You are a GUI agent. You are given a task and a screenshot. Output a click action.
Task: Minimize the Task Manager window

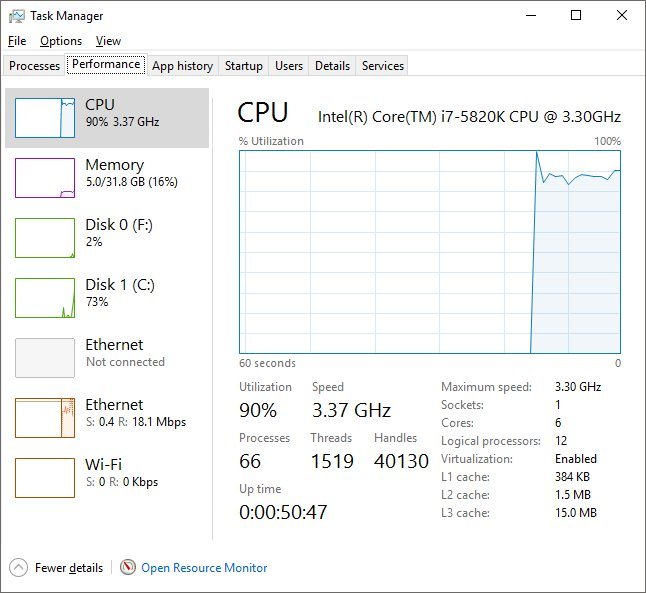click(x=531, y=16)
